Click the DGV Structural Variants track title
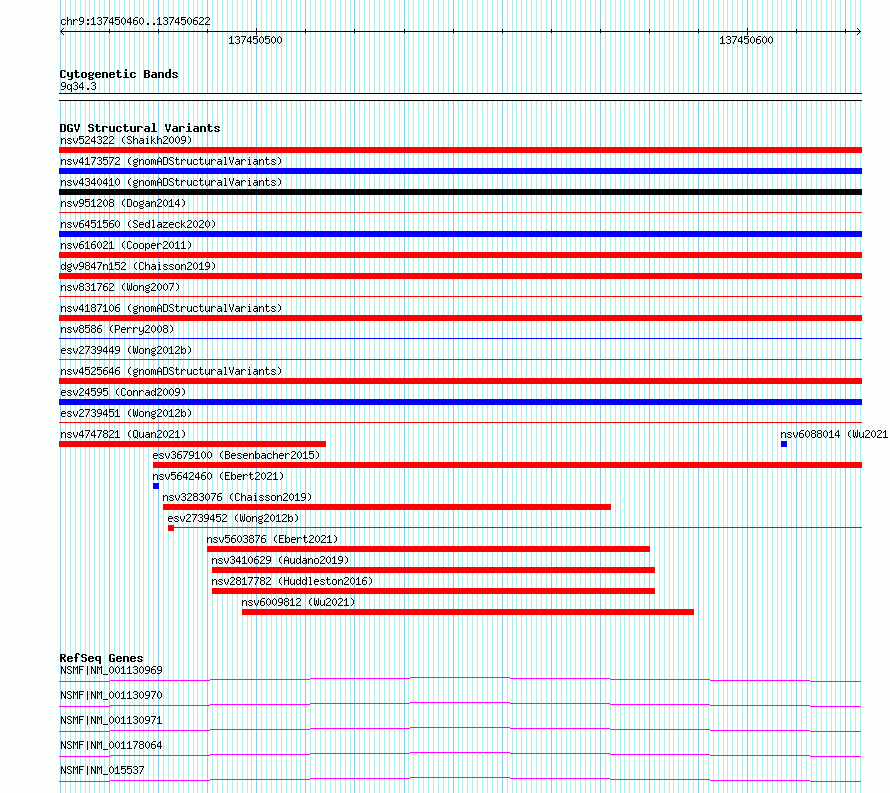The width and height of the screenshot is (890, 793). coord(140,128)
